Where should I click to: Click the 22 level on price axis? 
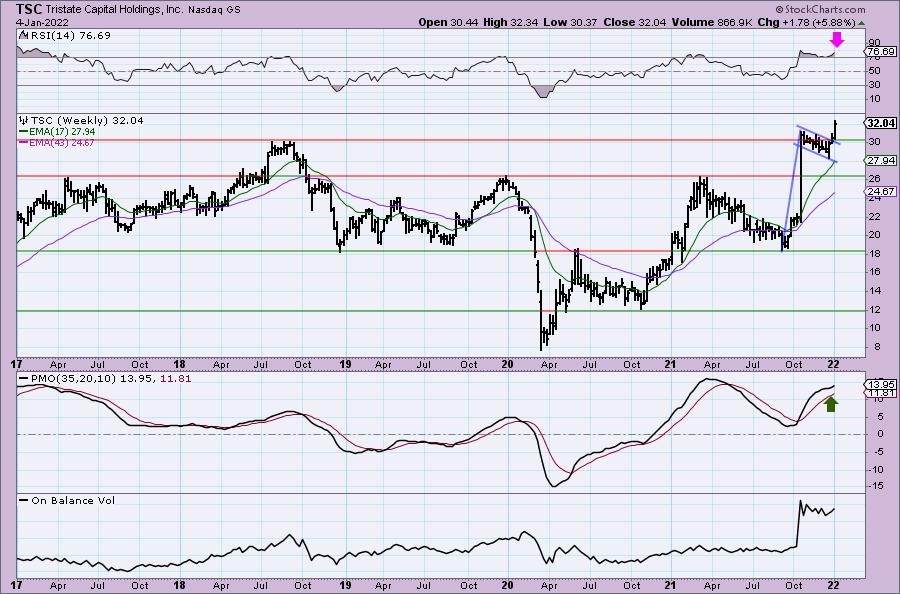(875, 216)
